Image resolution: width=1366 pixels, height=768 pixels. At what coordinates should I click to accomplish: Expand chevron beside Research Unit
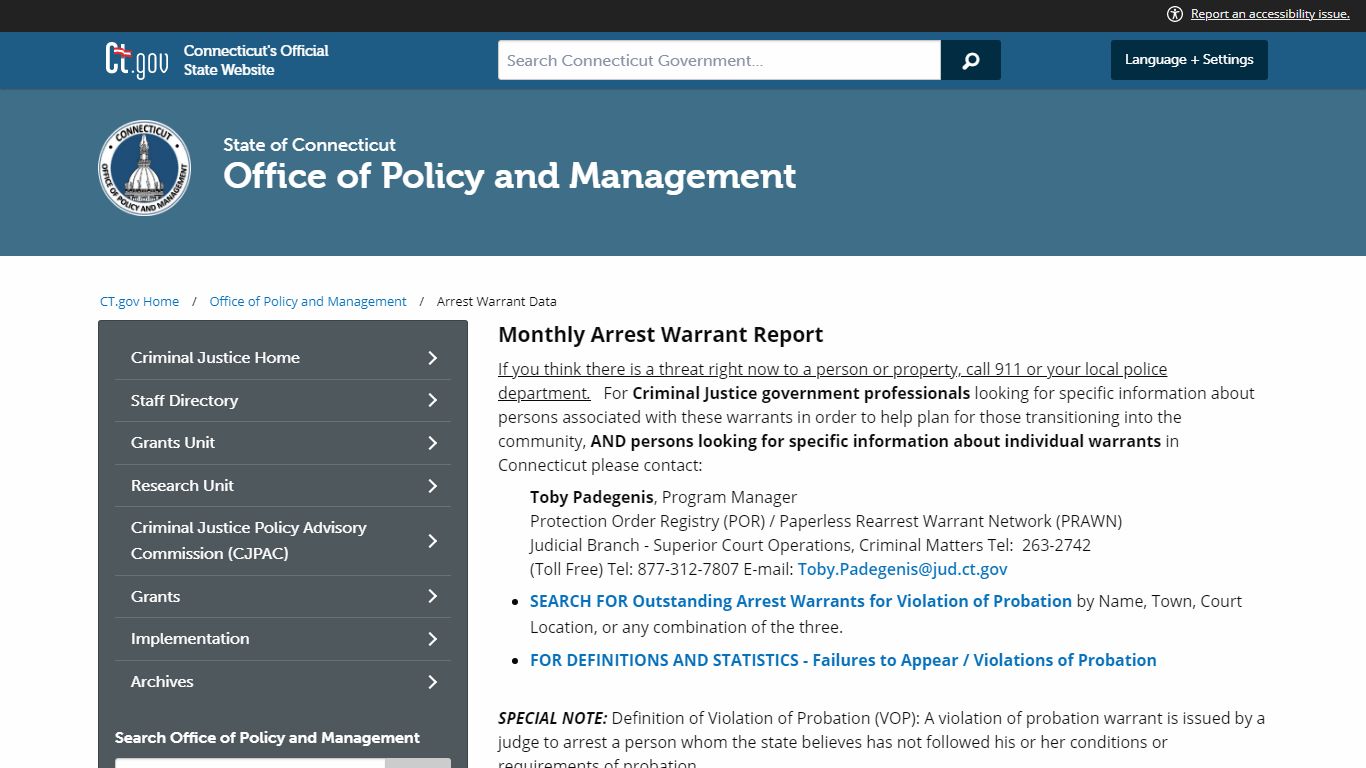[433, 486]
